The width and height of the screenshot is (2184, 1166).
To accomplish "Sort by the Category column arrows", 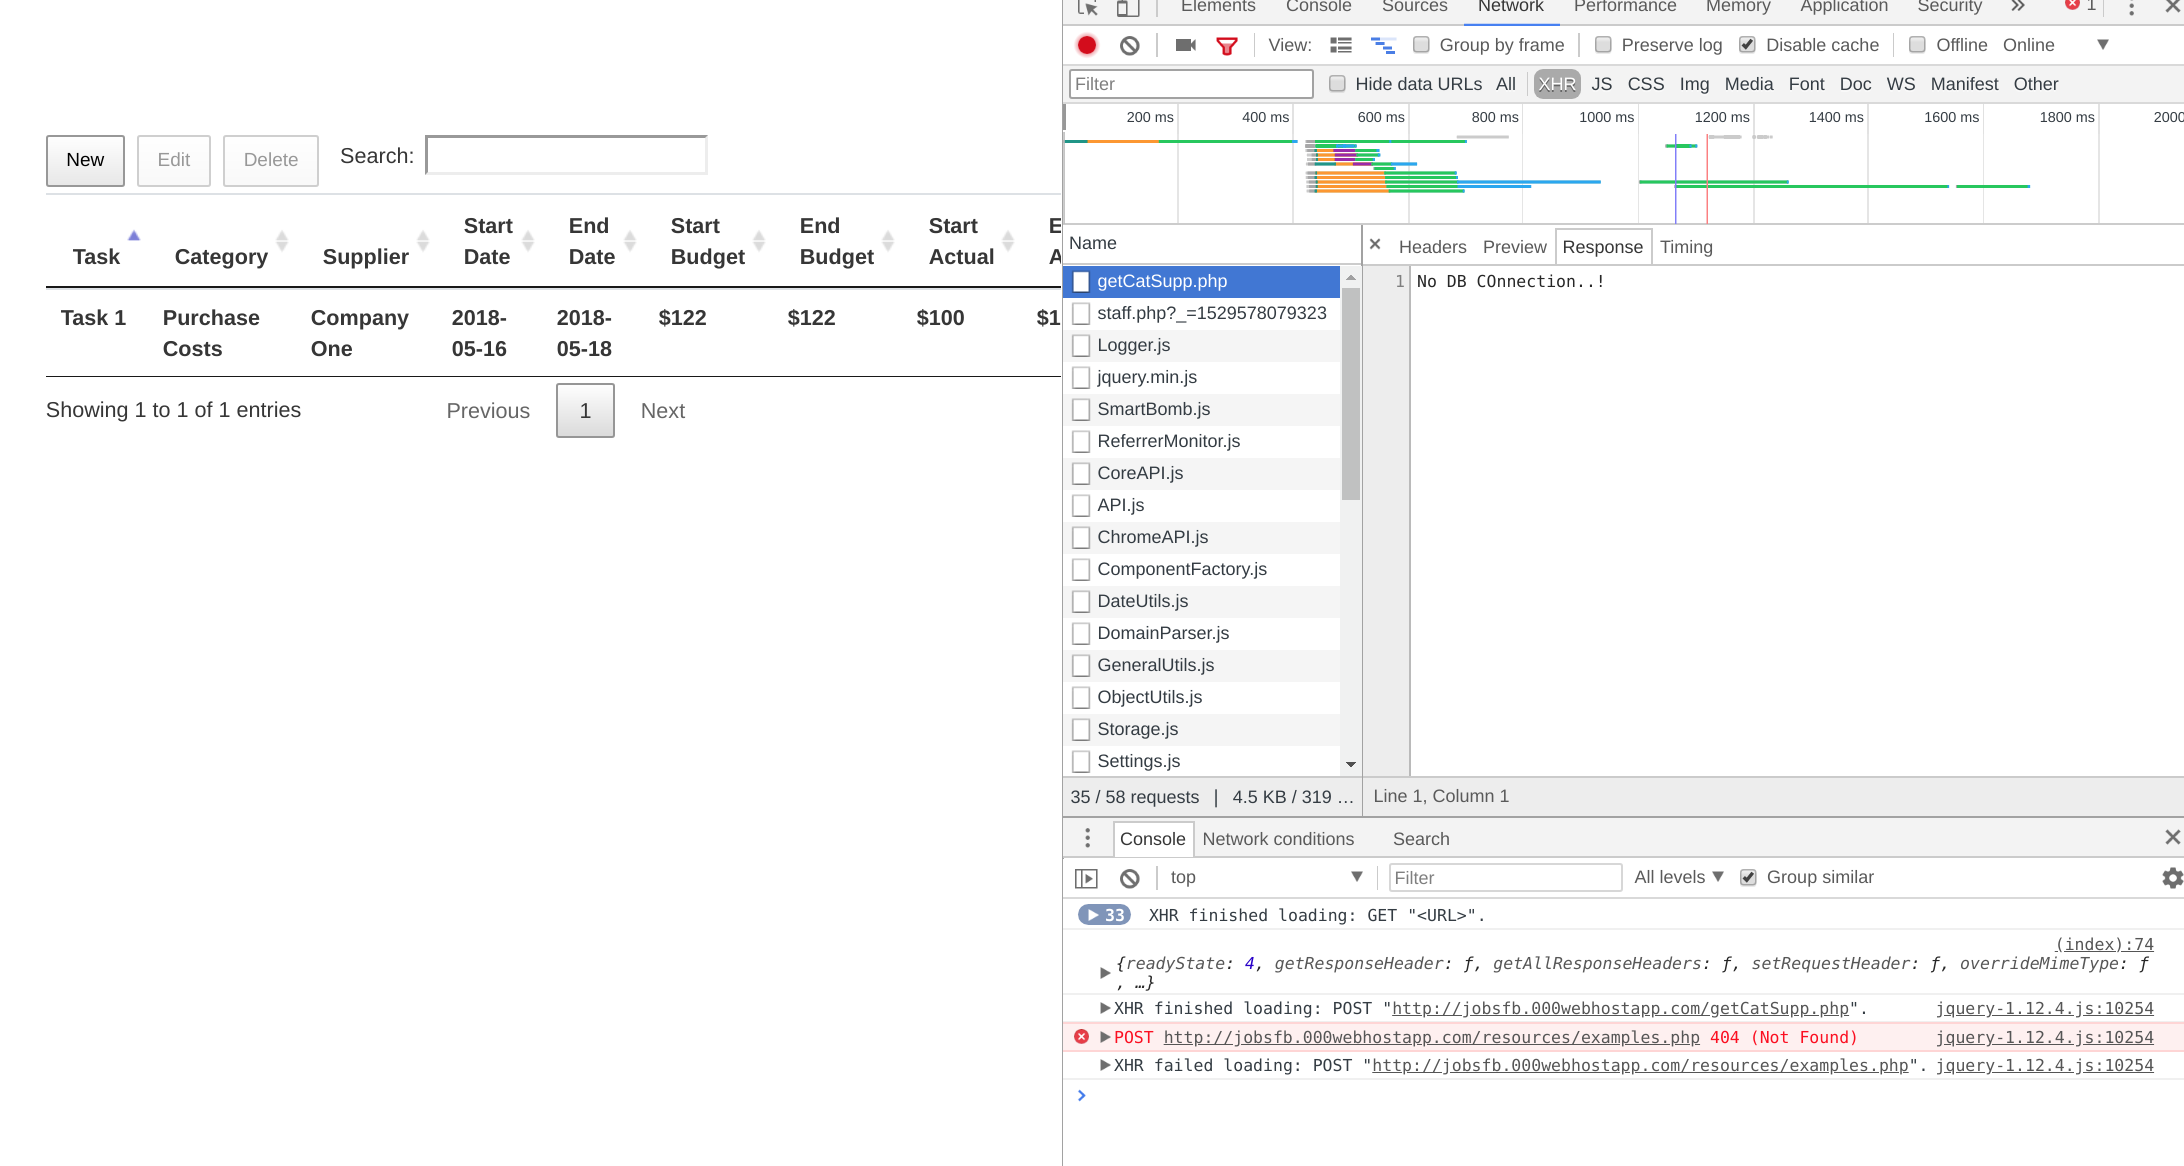I will pyautogui.click(x=282, y=241).
